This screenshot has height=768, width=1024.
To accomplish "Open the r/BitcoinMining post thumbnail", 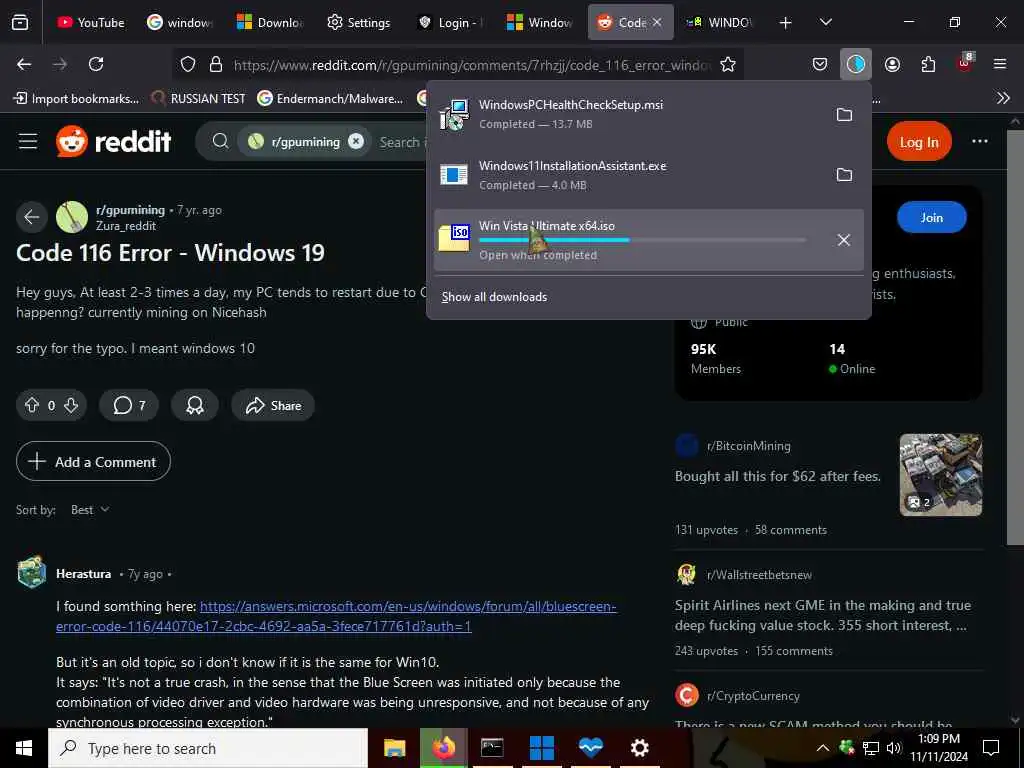I will point(940,475).
